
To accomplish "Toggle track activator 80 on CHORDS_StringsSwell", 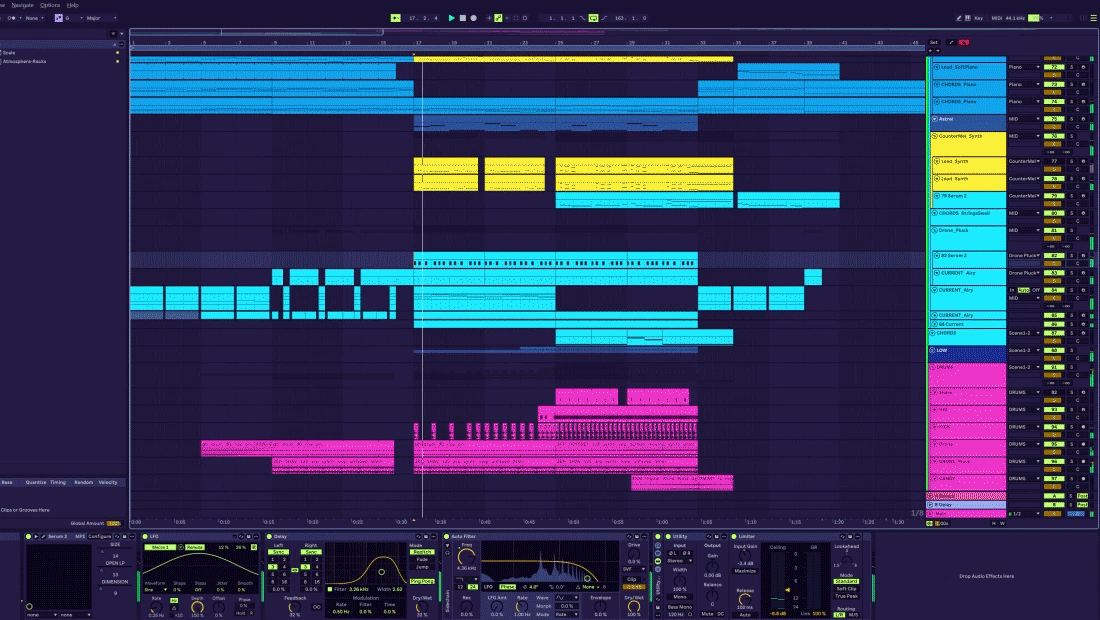I will pos(1054,213).
